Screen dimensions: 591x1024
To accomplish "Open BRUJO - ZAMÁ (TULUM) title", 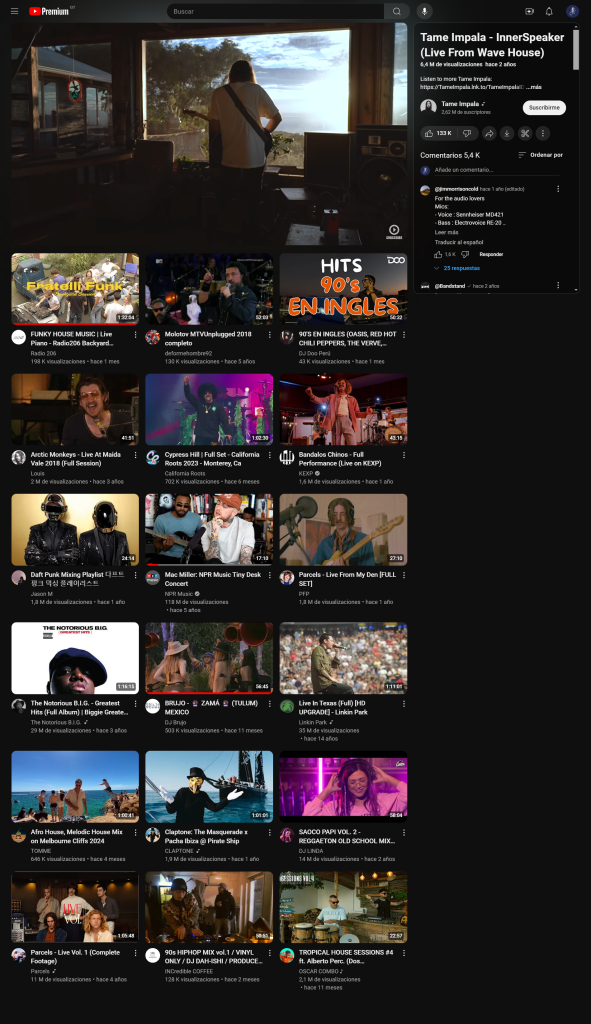I will click(x=211, y=707).
